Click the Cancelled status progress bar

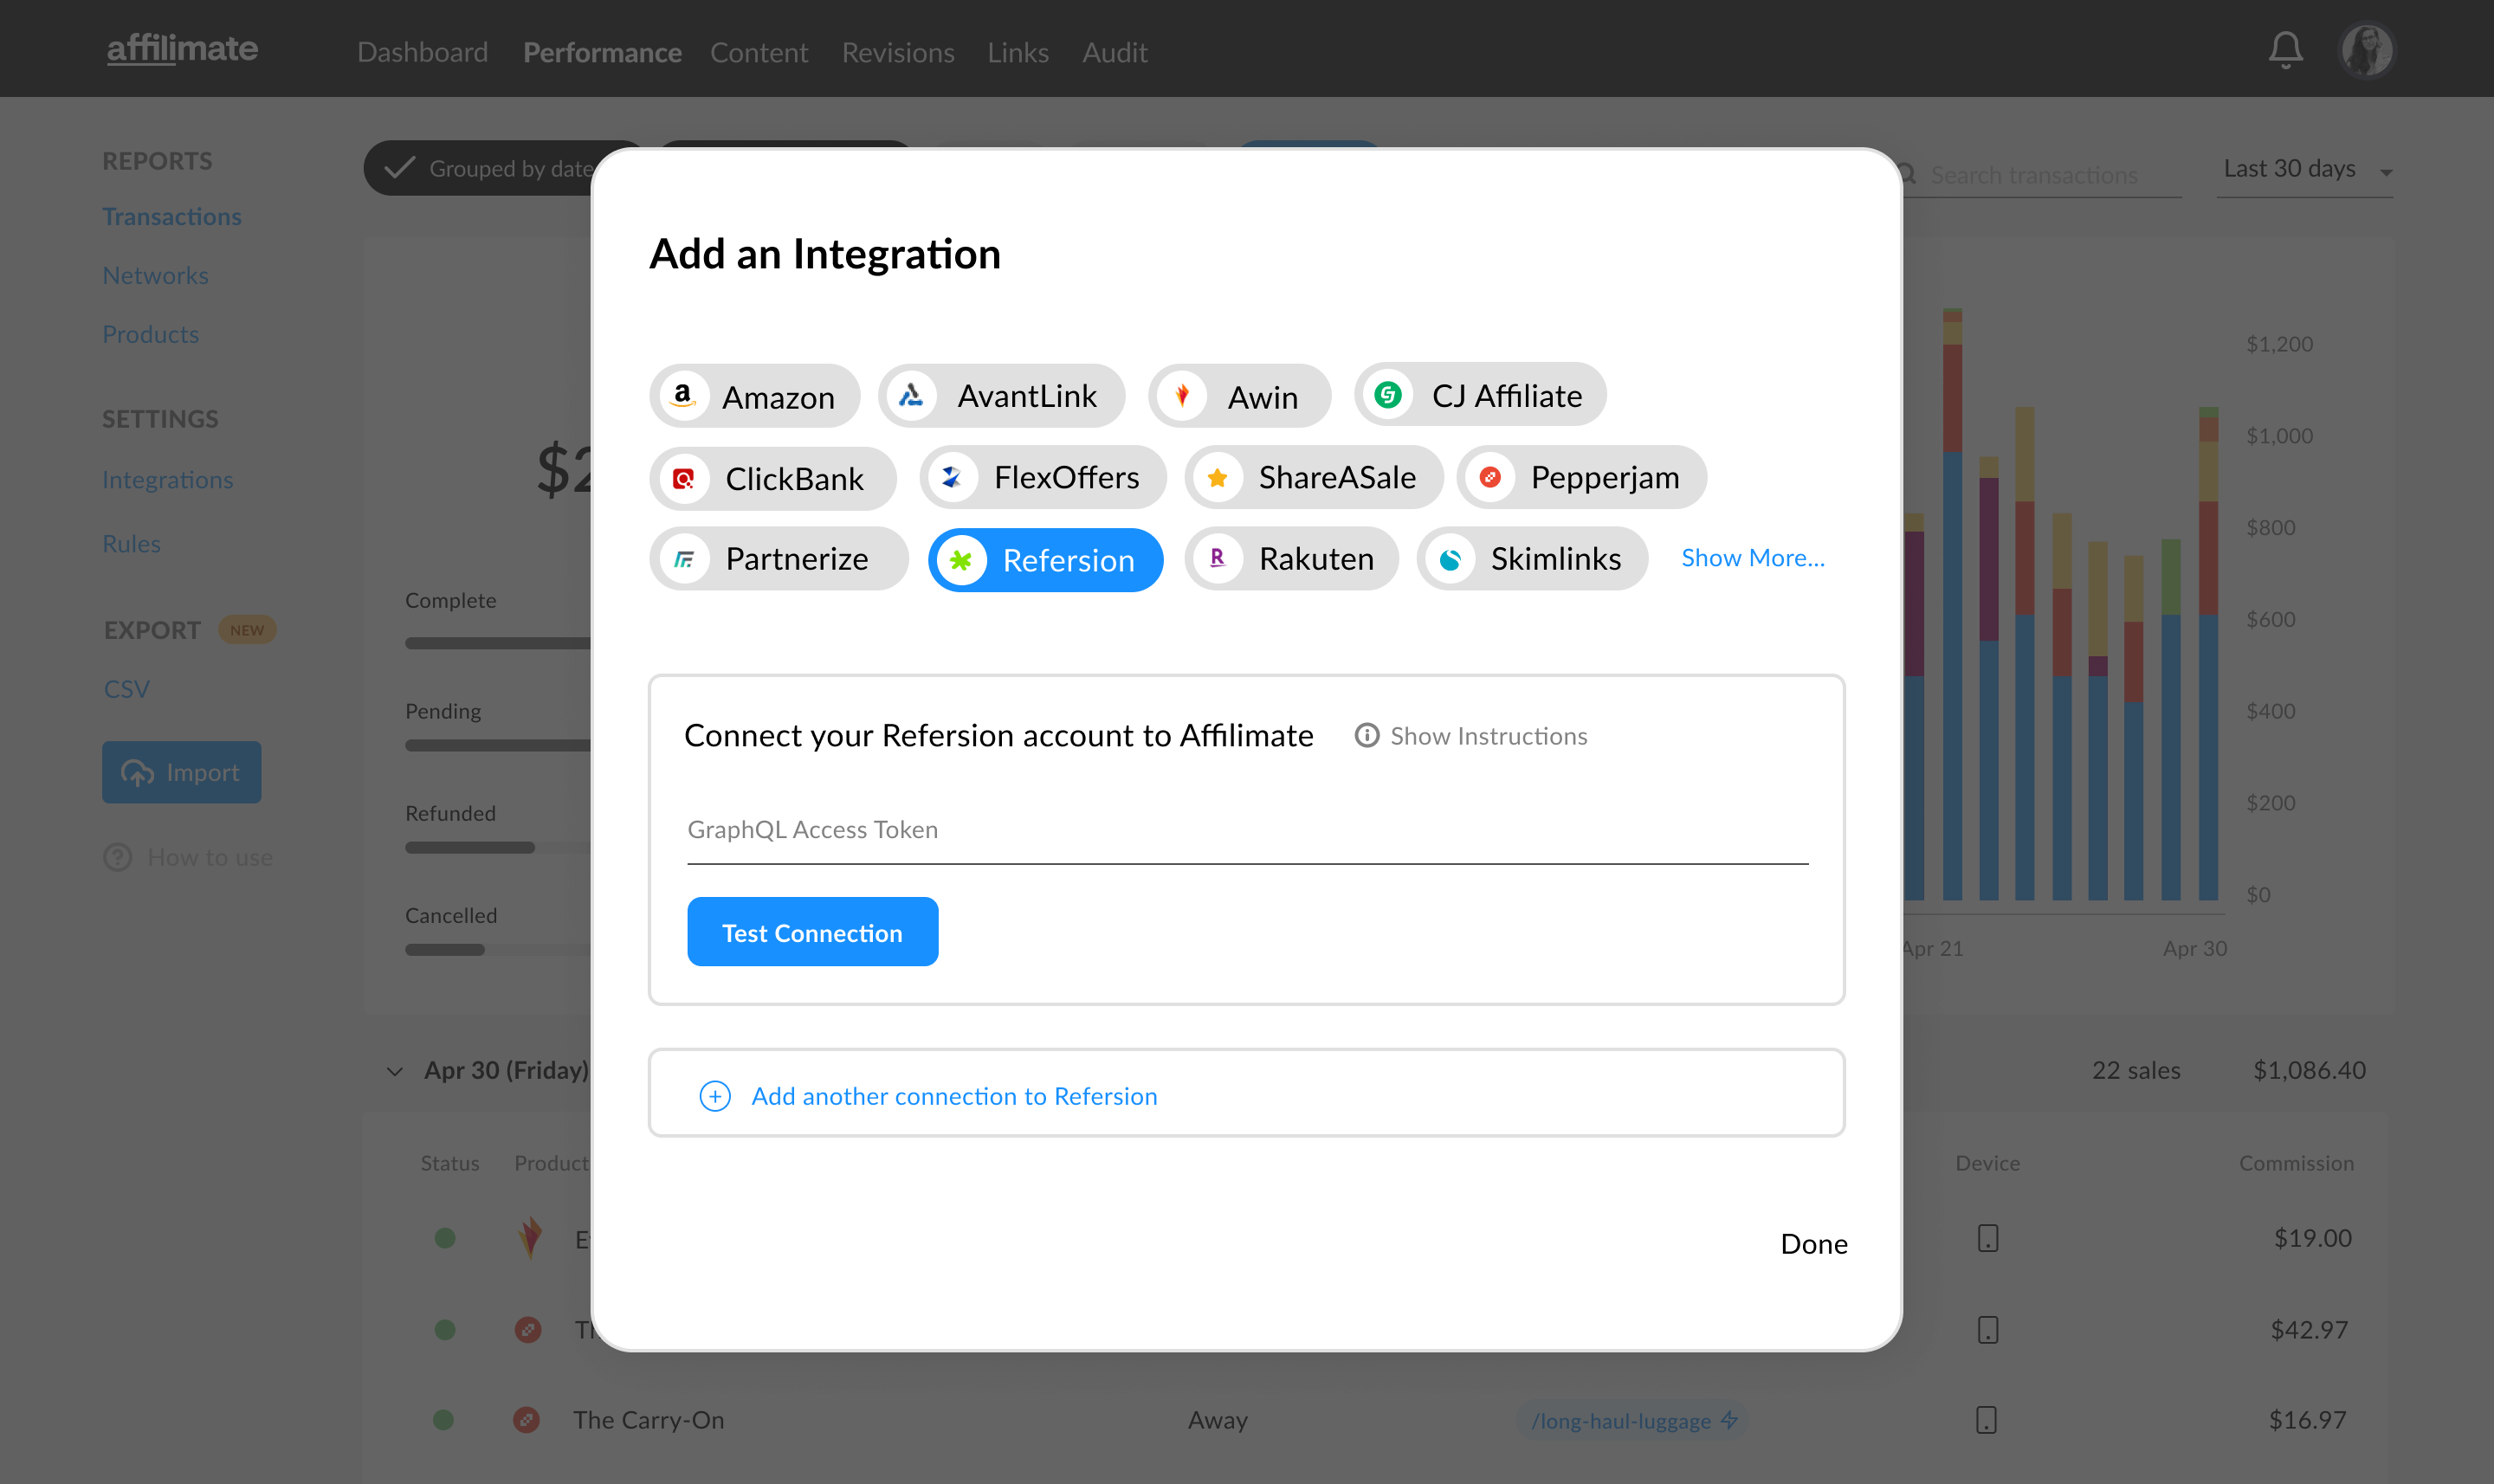coord(498,950)
